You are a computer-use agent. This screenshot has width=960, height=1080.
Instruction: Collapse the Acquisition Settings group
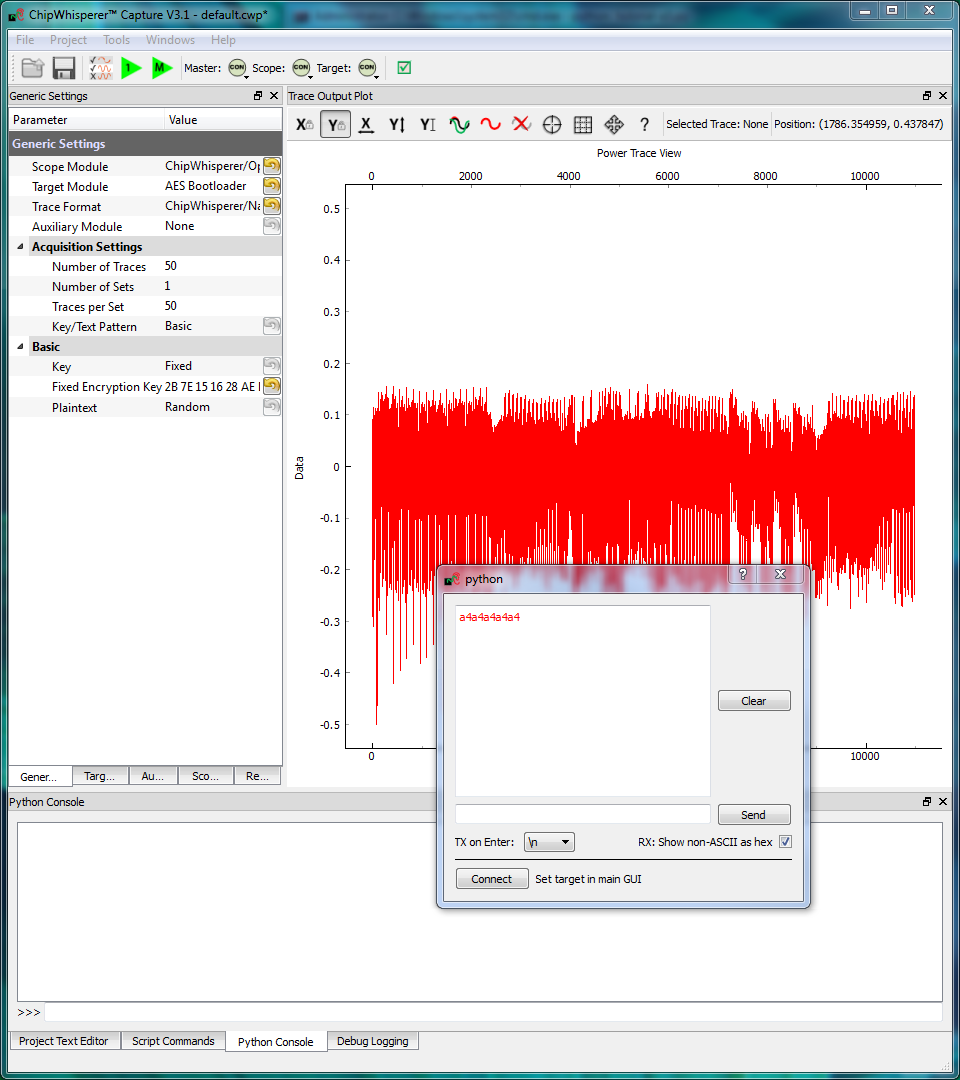coord(22,247)
